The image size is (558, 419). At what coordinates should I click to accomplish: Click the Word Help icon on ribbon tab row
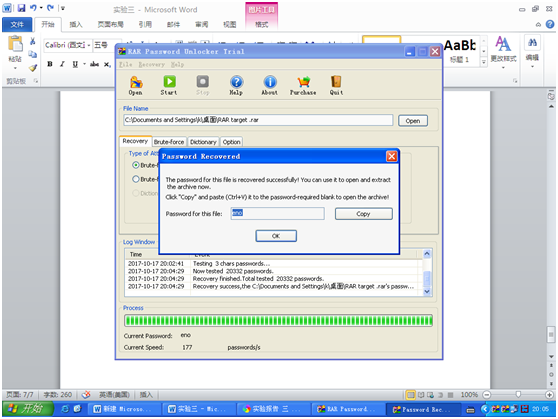pos(550,24)
